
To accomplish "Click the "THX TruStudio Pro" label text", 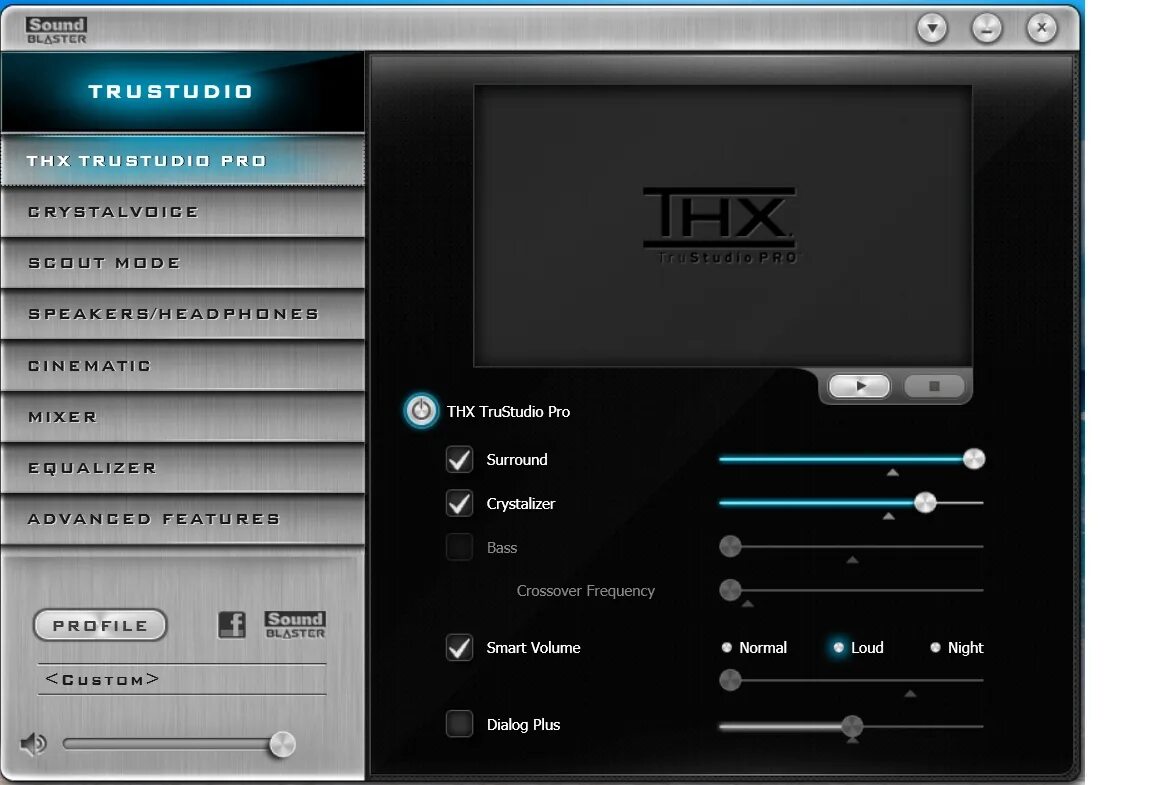I will pos(508,412).
